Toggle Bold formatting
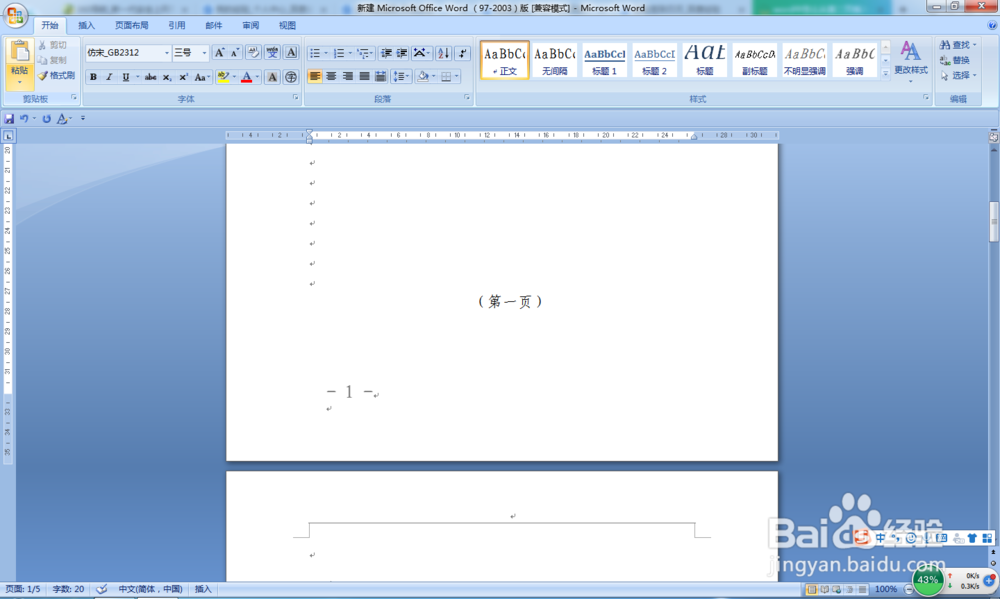Image resolution: width=1000 pixels, height=599 pixels. pos(93,77)
